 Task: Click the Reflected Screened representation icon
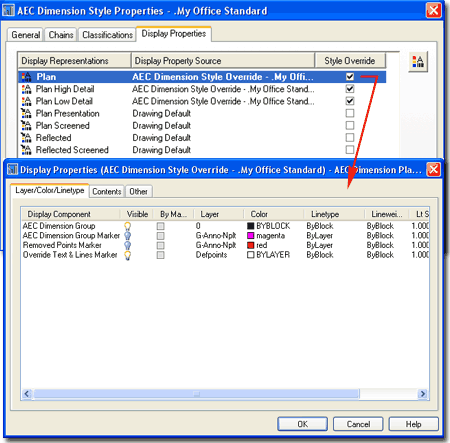(x=26, y=150)
